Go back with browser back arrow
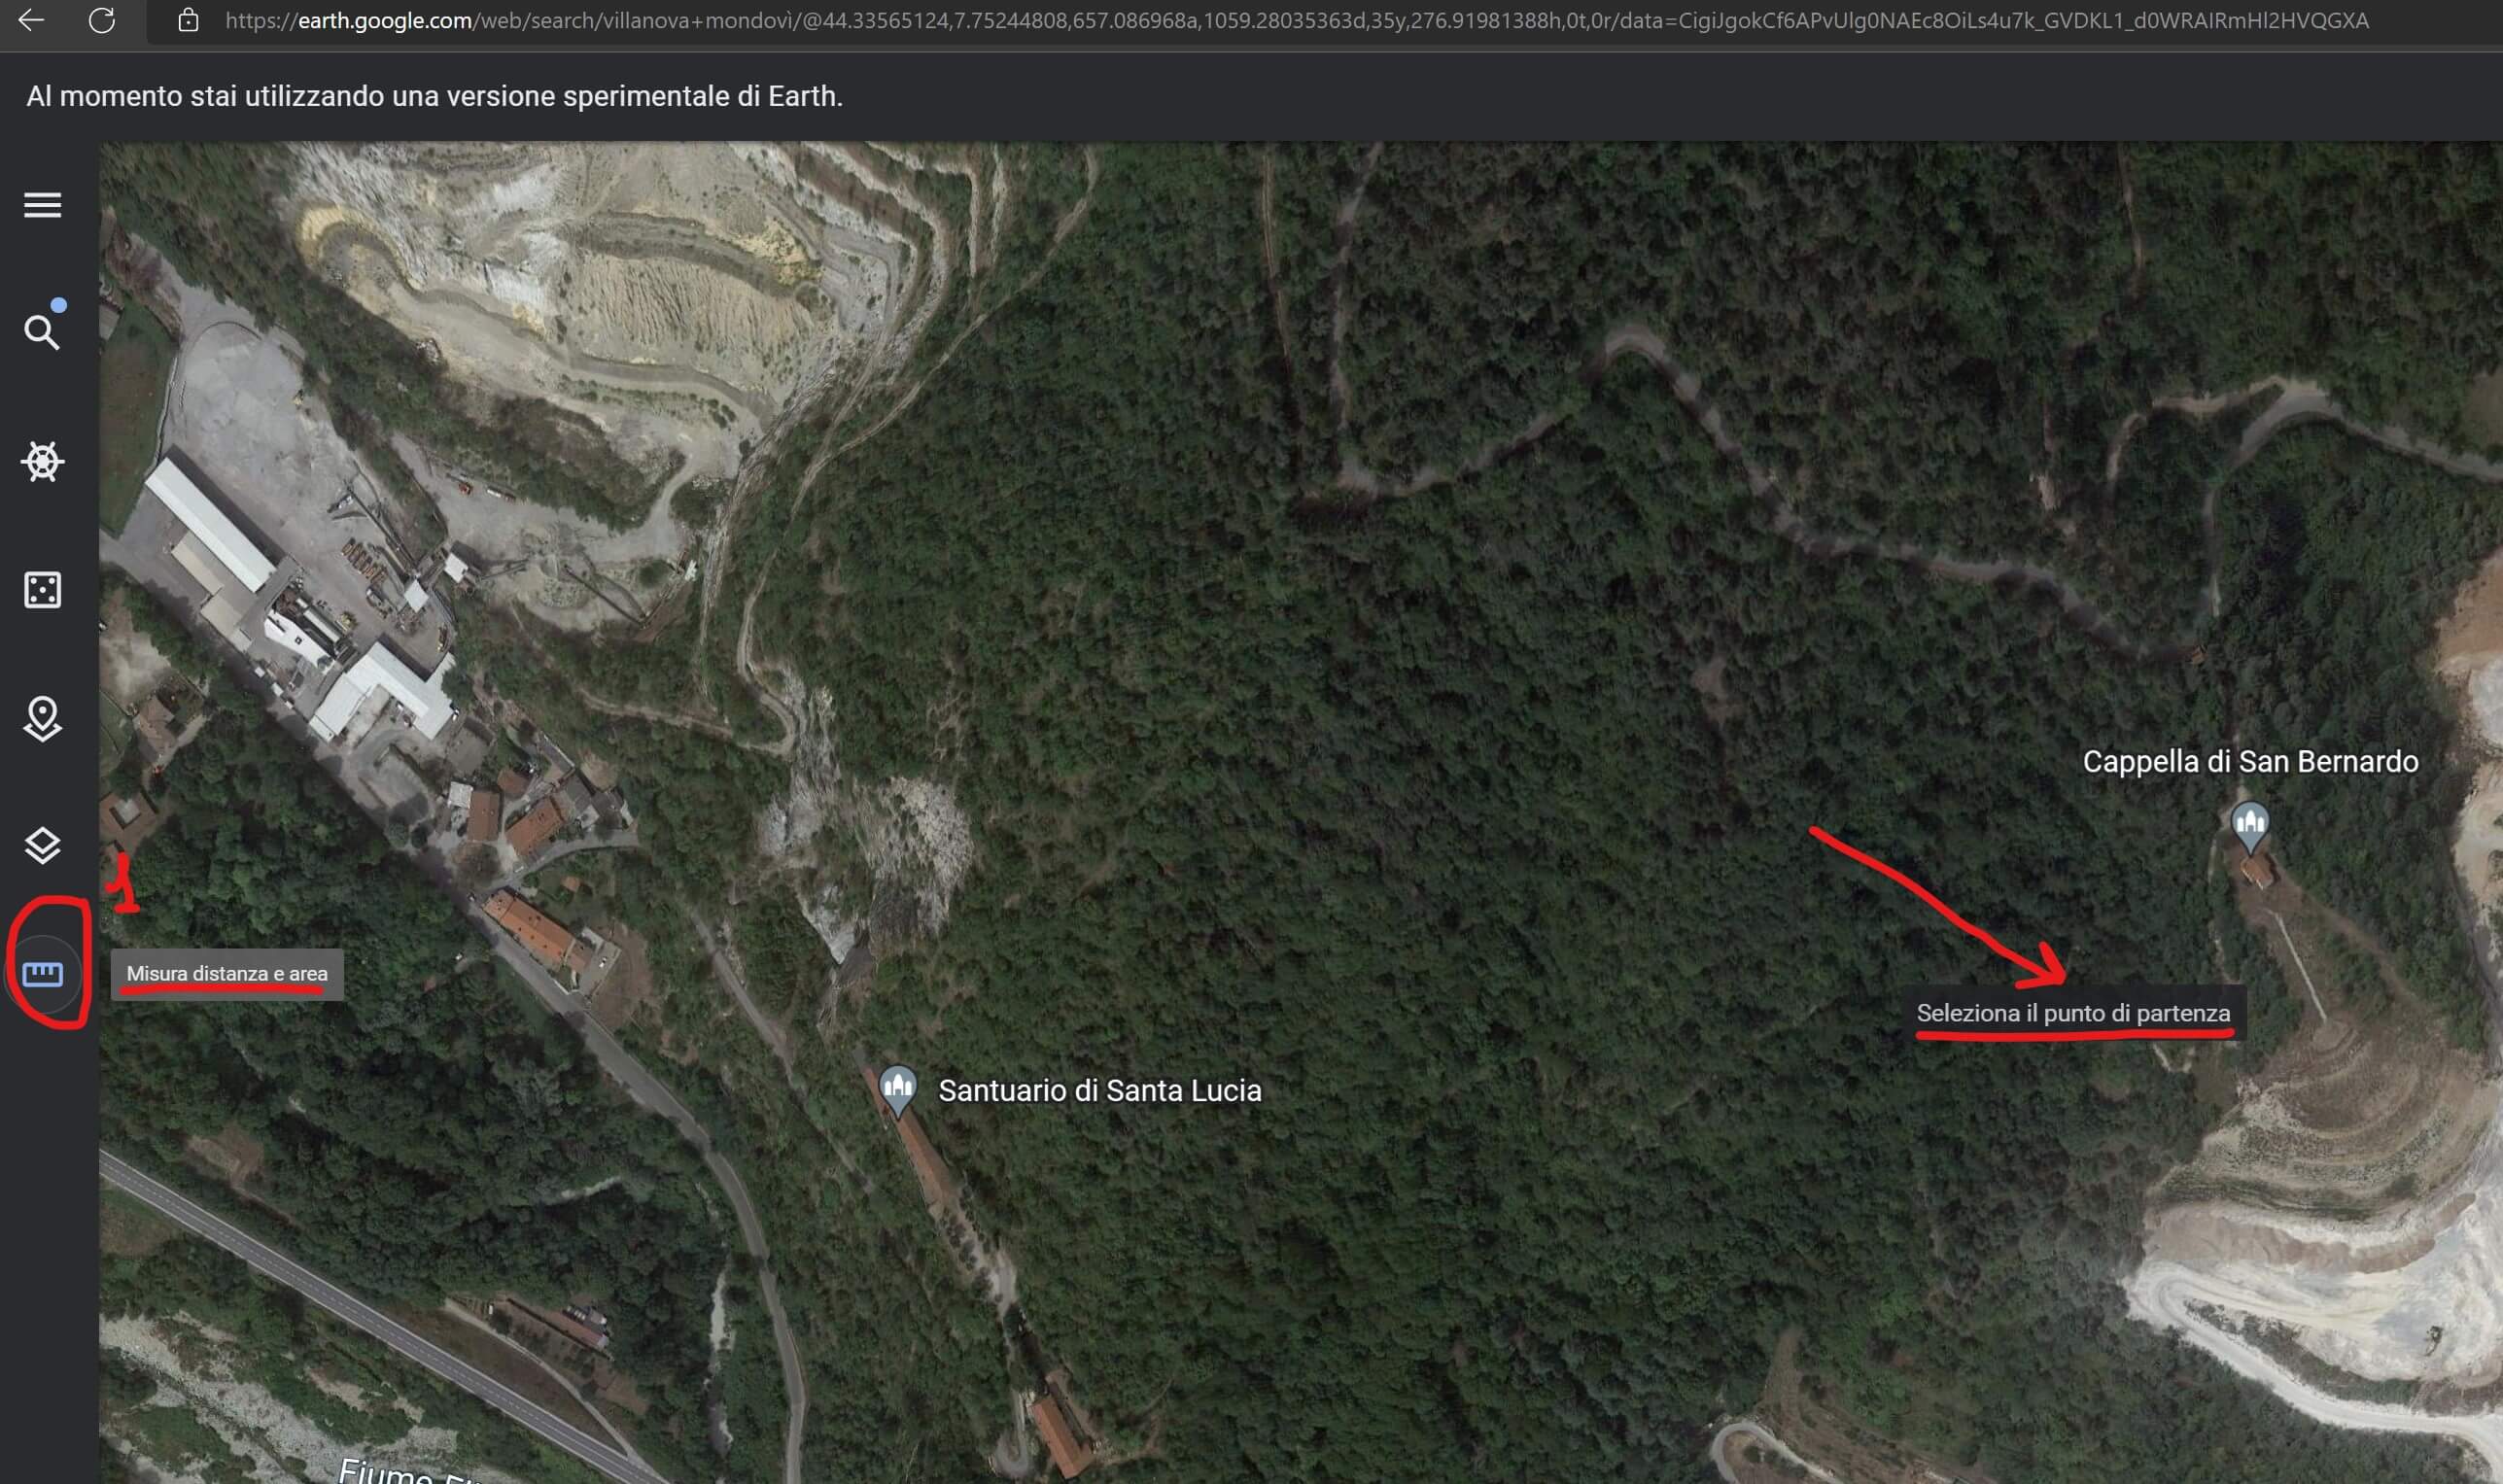 coord(31,20)
